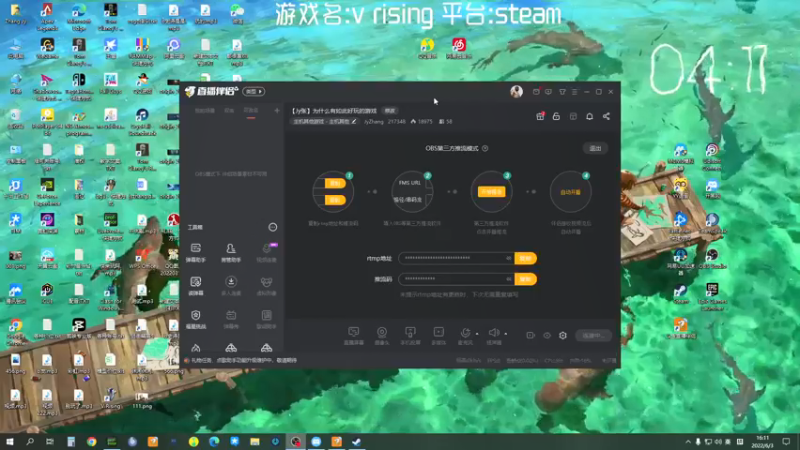Open the gift box icon with red badge
The height and width of the screenshot is (450, 800).
[540, 116]
